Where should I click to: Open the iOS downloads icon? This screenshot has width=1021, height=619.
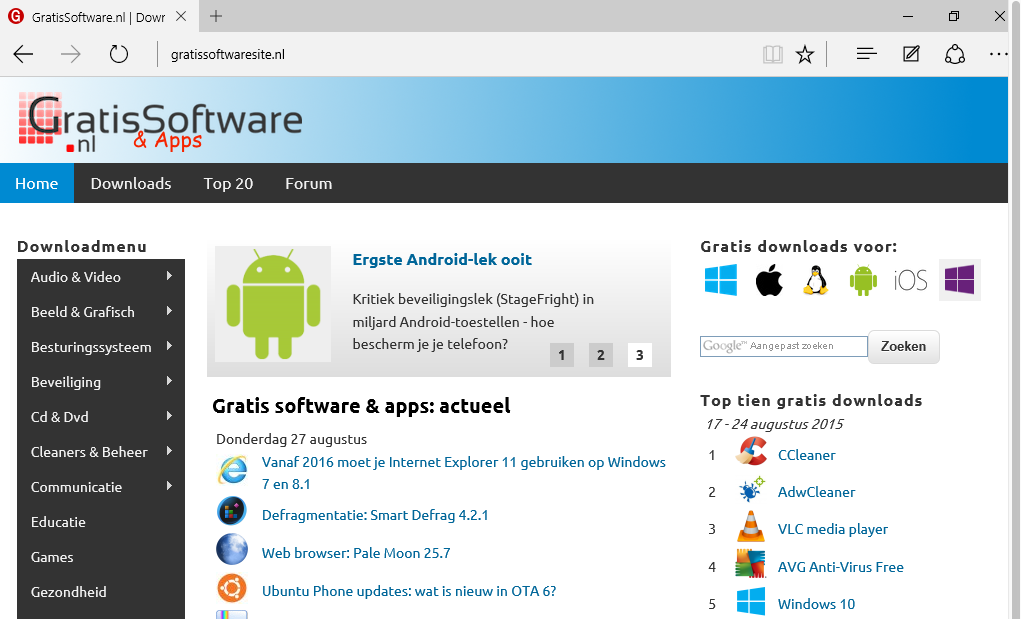click(910, 280)
